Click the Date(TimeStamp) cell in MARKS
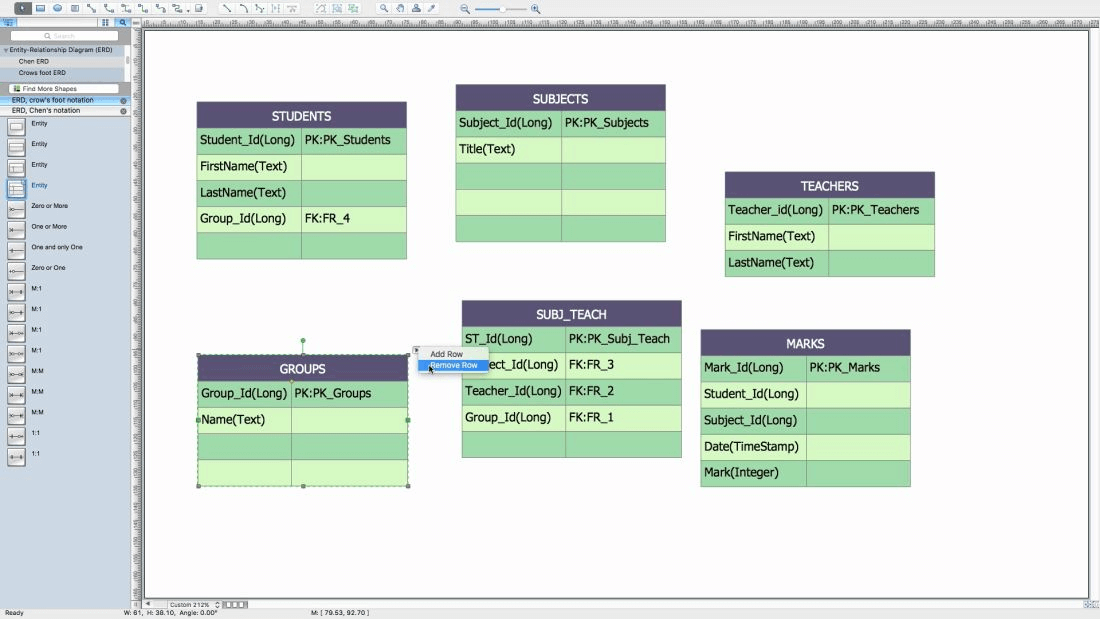This screenshot has width=1100, height=619. coord(753,447)
